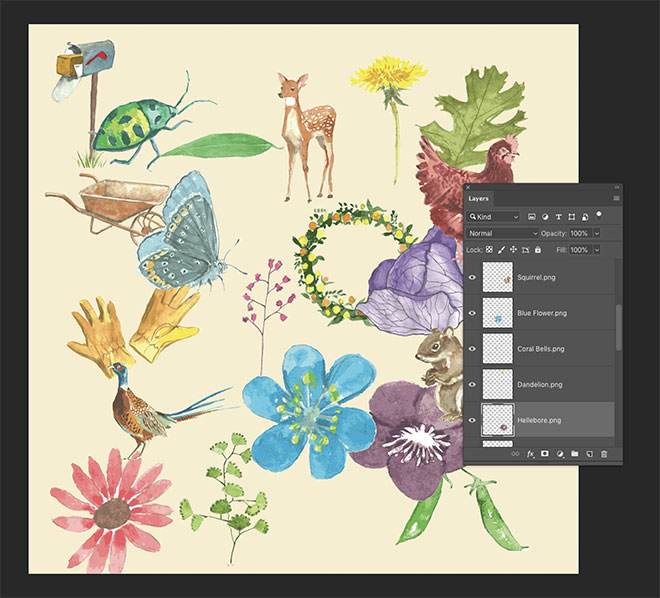
Task: Hide the Blue Flower.png layer
Action: pyautogui.click(x=472, y=313)
